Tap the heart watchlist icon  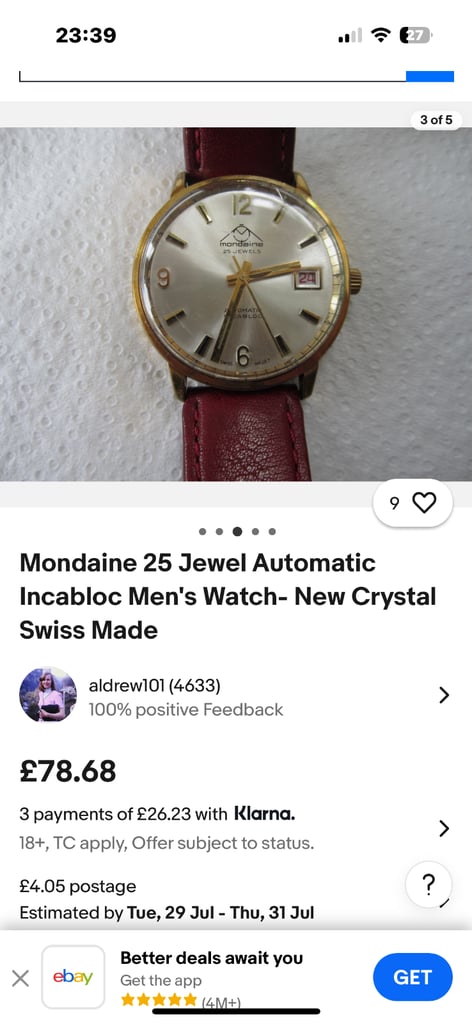point(424,502)
